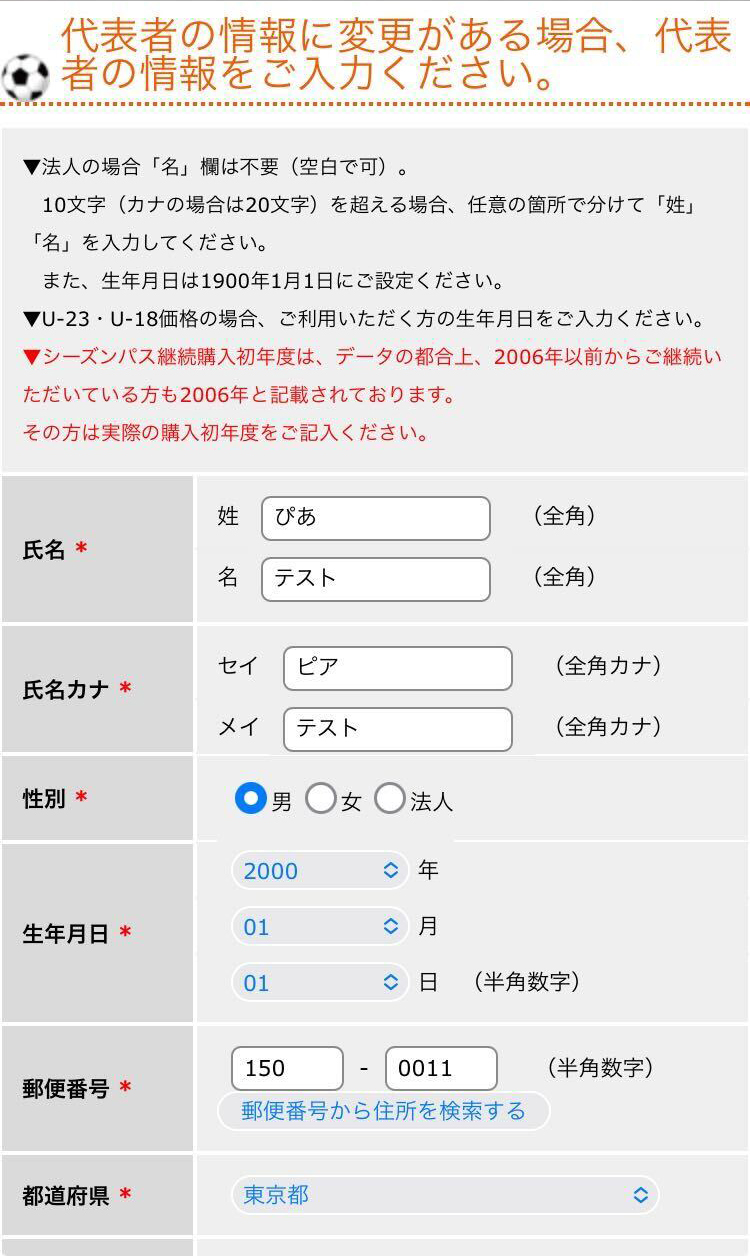Click 郵便番号から住所を検索する button

pyautogui.click(x=383, y=1111)
